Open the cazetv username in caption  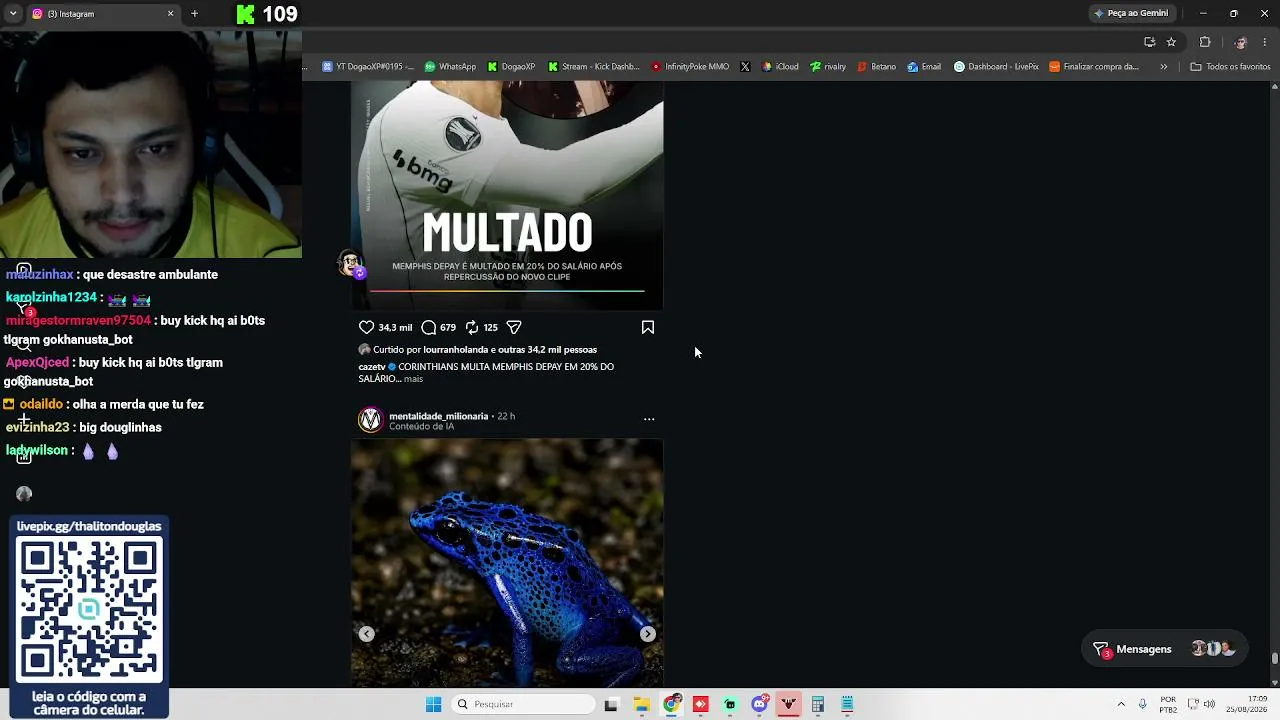coord(372,367)
